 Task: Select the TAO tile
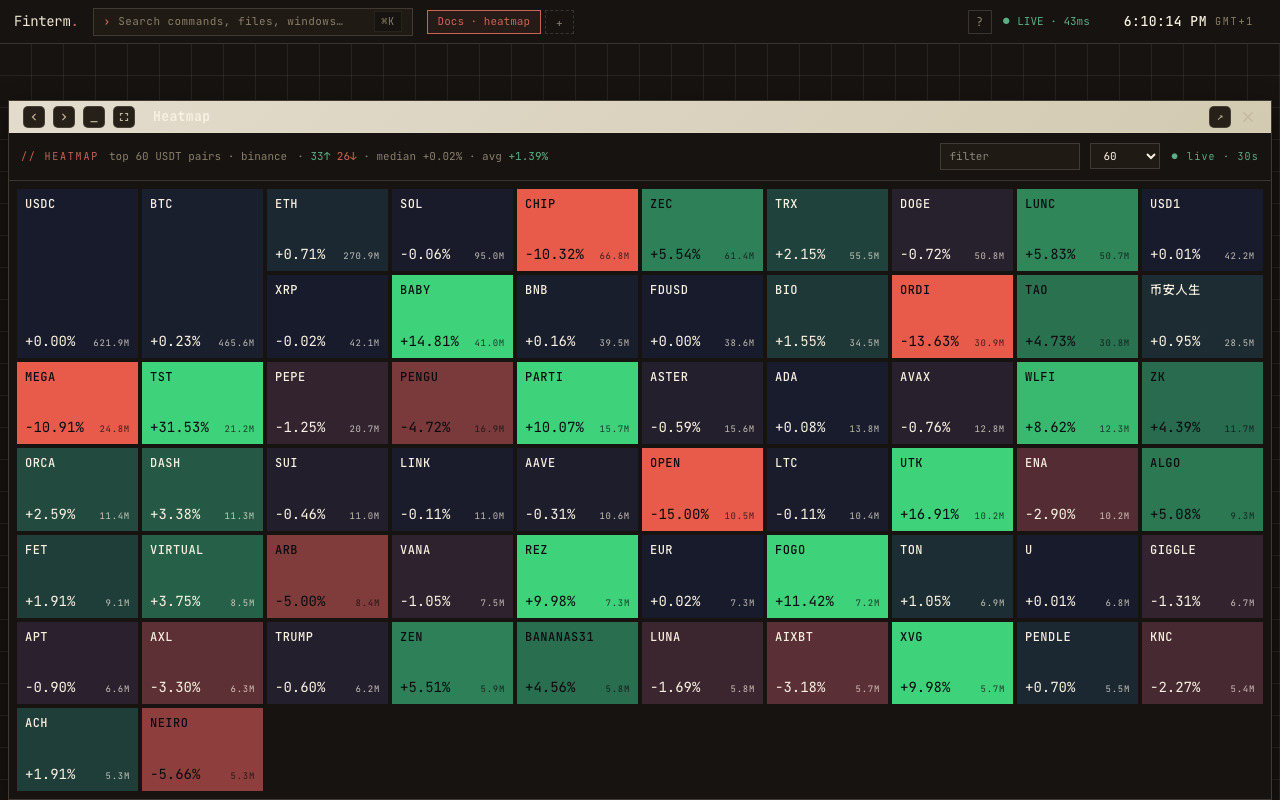[x=1077, y=316]
